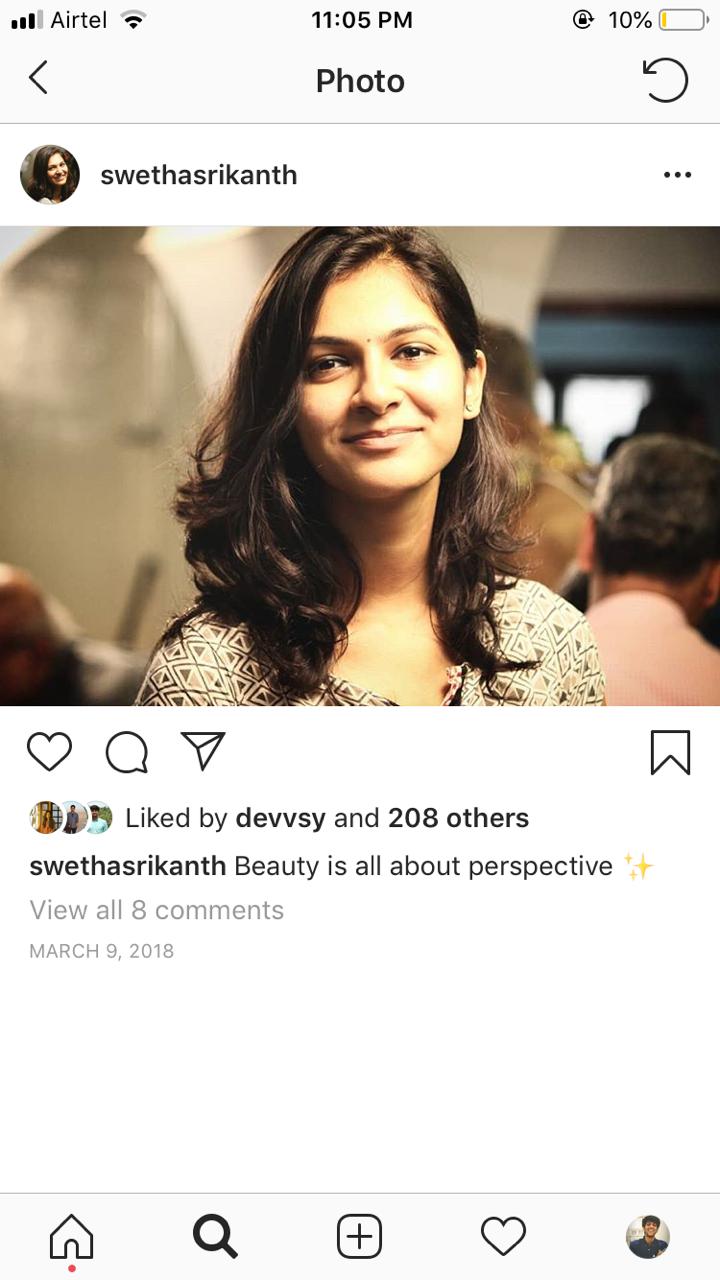Open comments via speech bubble icon
Viewport: 720px width, 1280px height.
click(127, 752)
